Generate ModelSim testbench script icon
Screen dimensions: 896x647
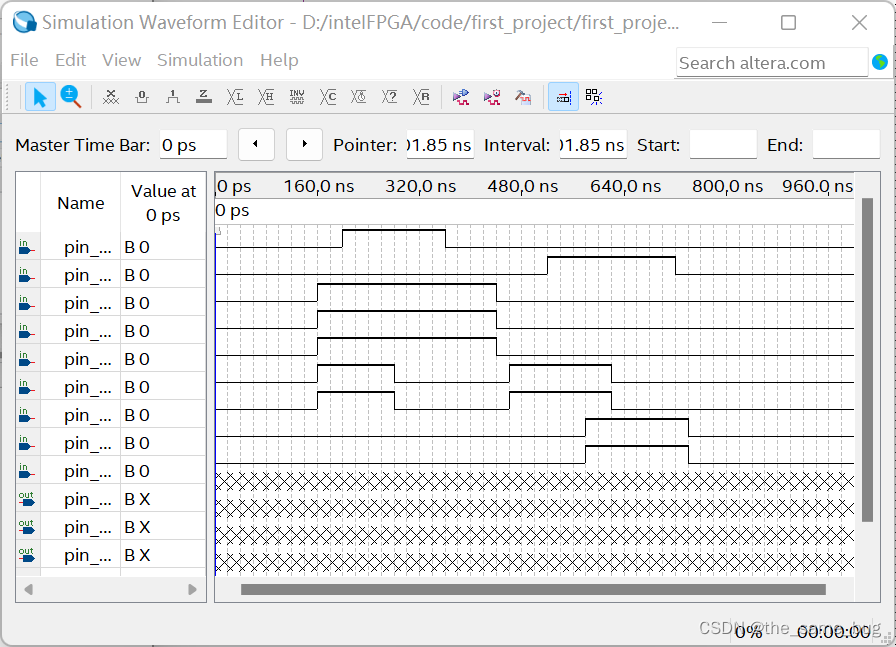pyautogui.click(x=523, y=97)
